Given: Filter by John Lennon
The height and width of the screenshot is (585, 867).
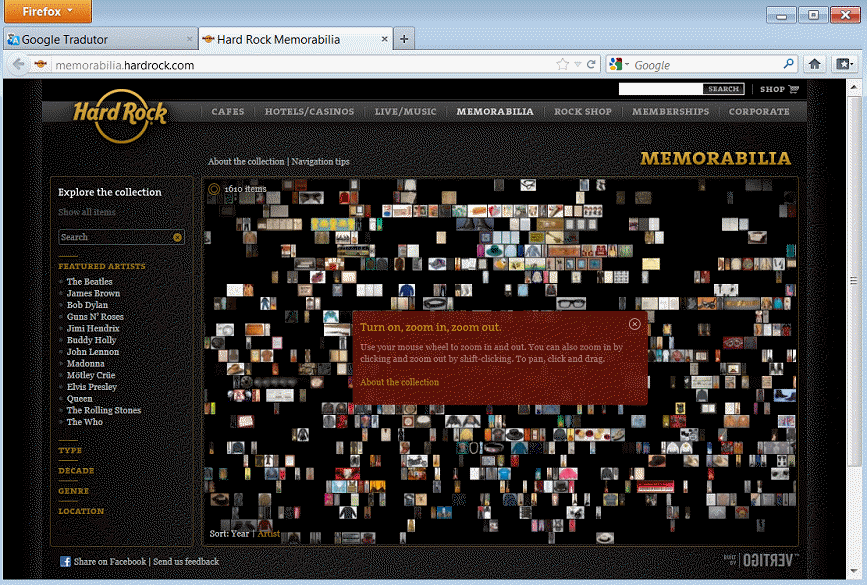Looking at the screenshot, I should 93,352.
